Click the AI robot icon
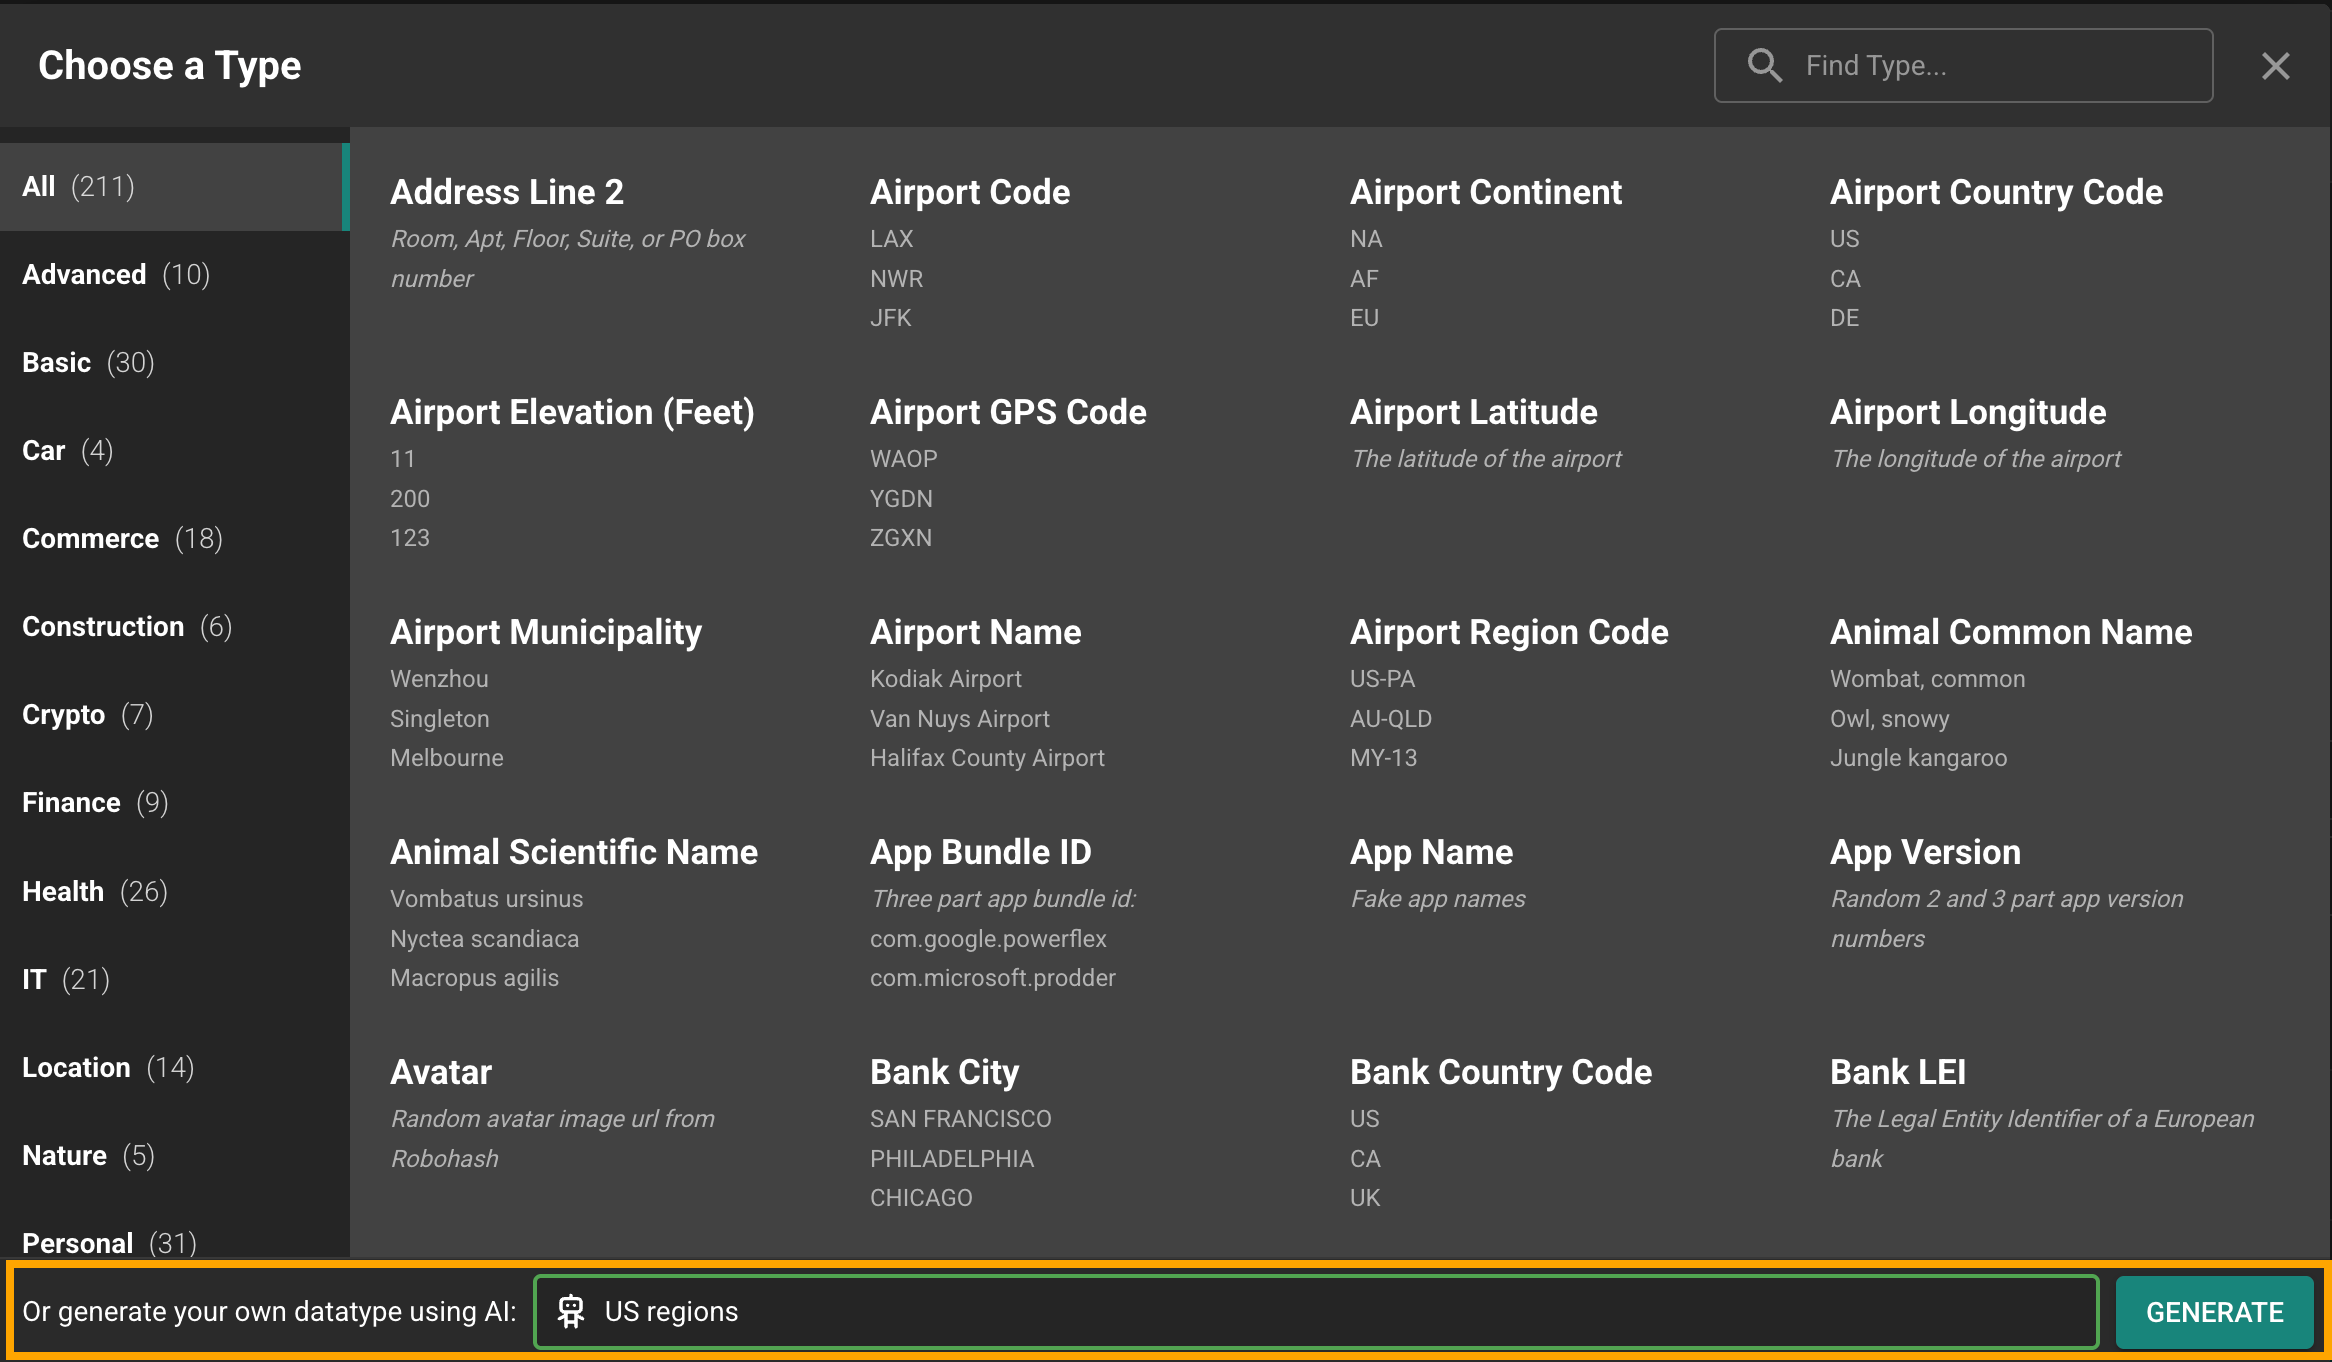 (571, 1311)
